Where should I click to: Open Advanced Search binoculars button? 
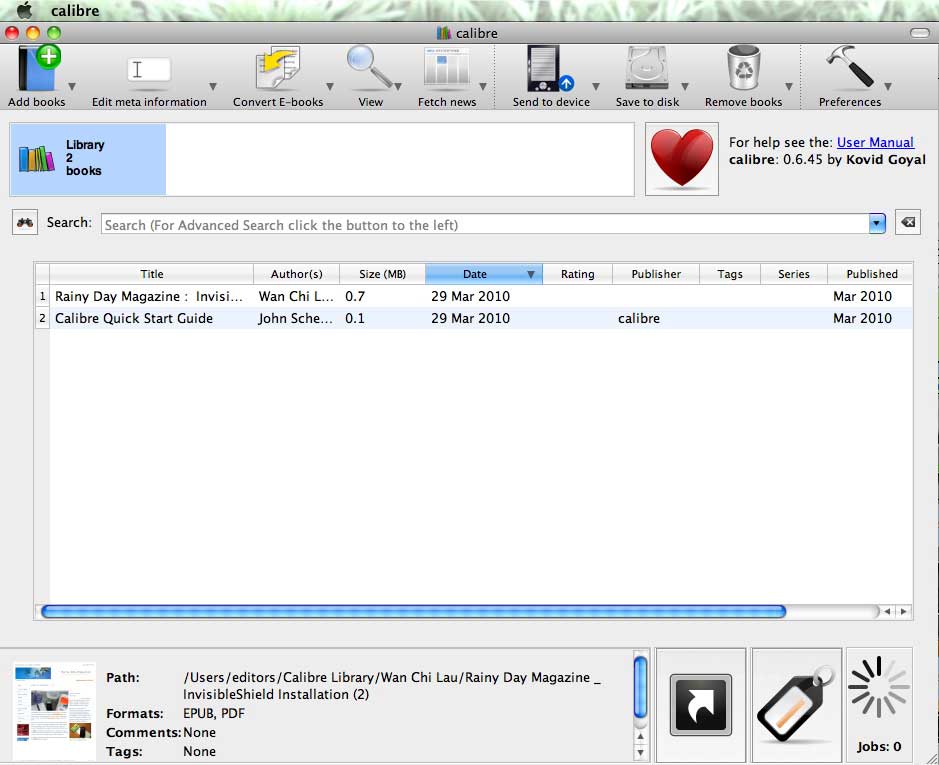pos(25,223)
